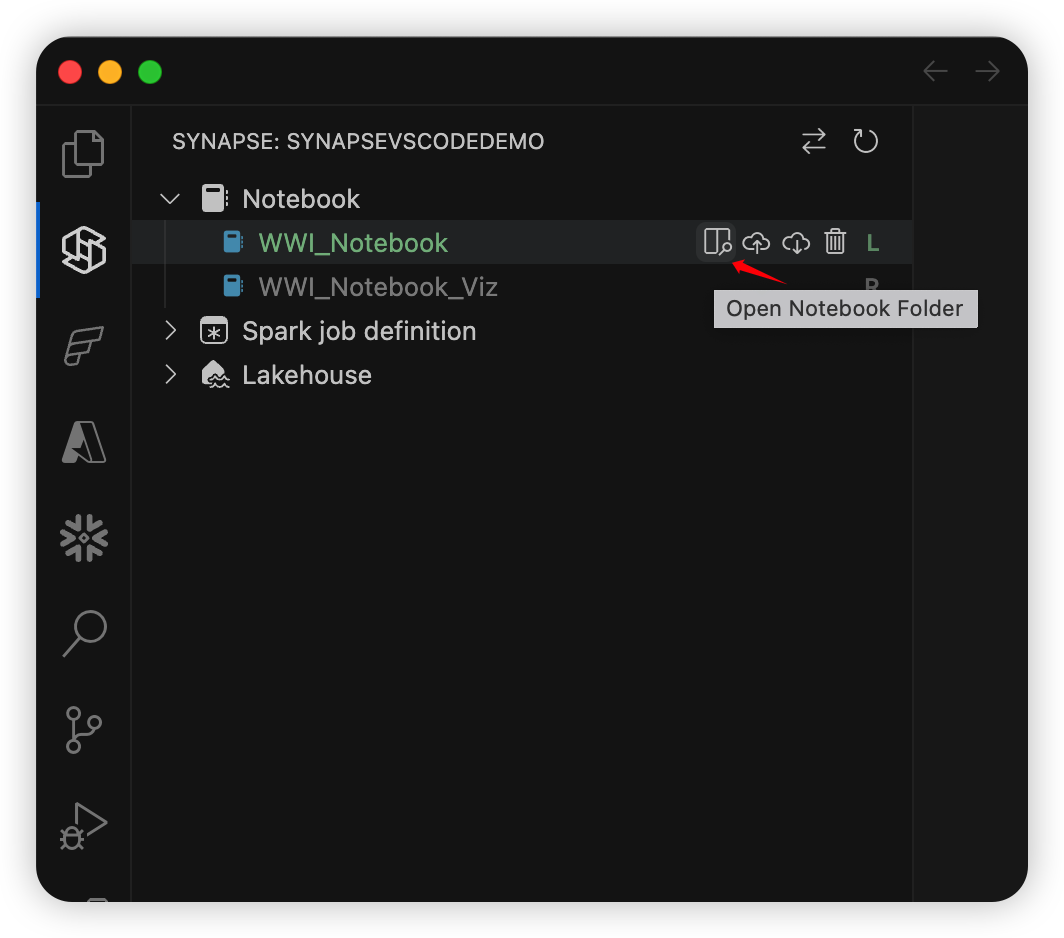
Task: Minimize the window with yellow button
Action: click(110, 72)
